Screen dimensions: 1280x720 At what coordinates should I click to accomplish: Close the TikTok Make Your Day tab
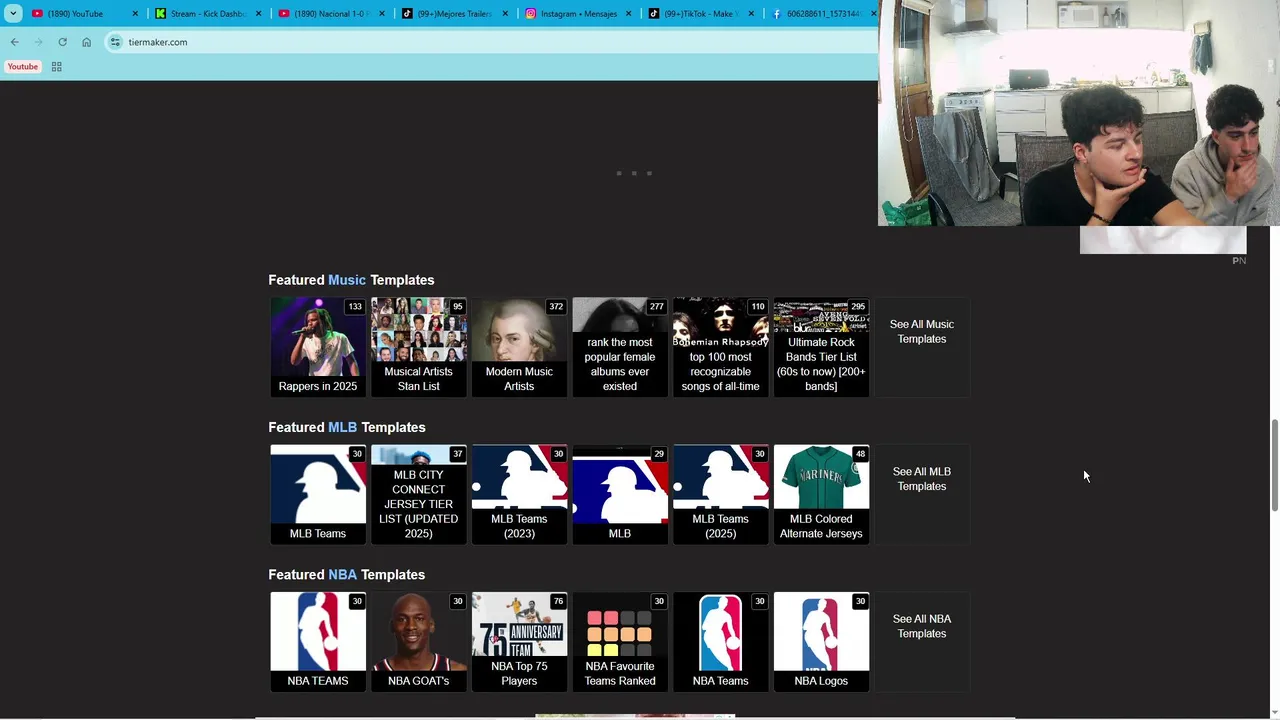(x=751, y=14)
